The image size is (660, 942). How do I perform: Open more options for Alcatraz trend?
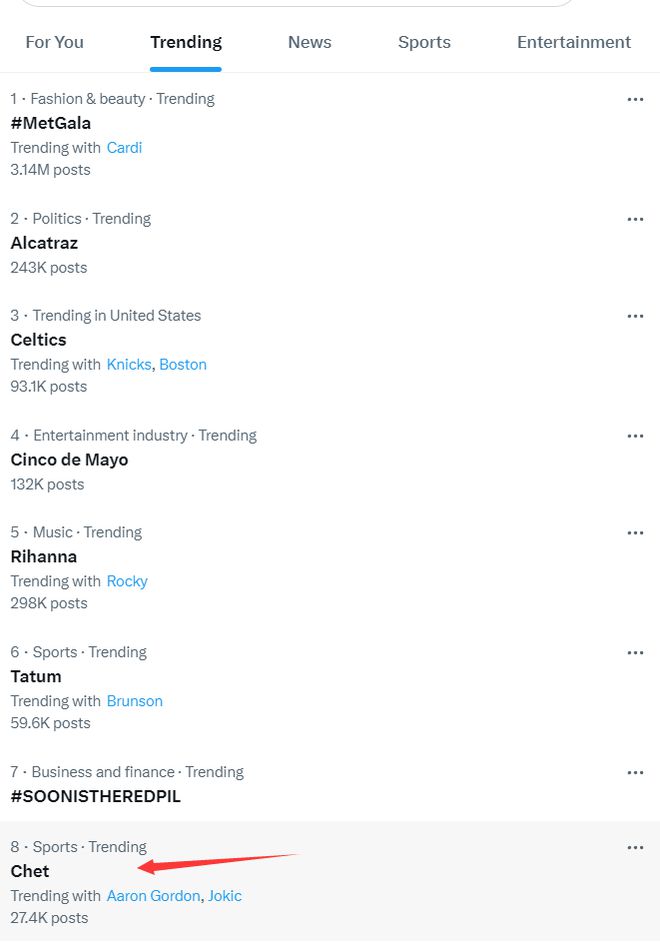pos(635,219)
